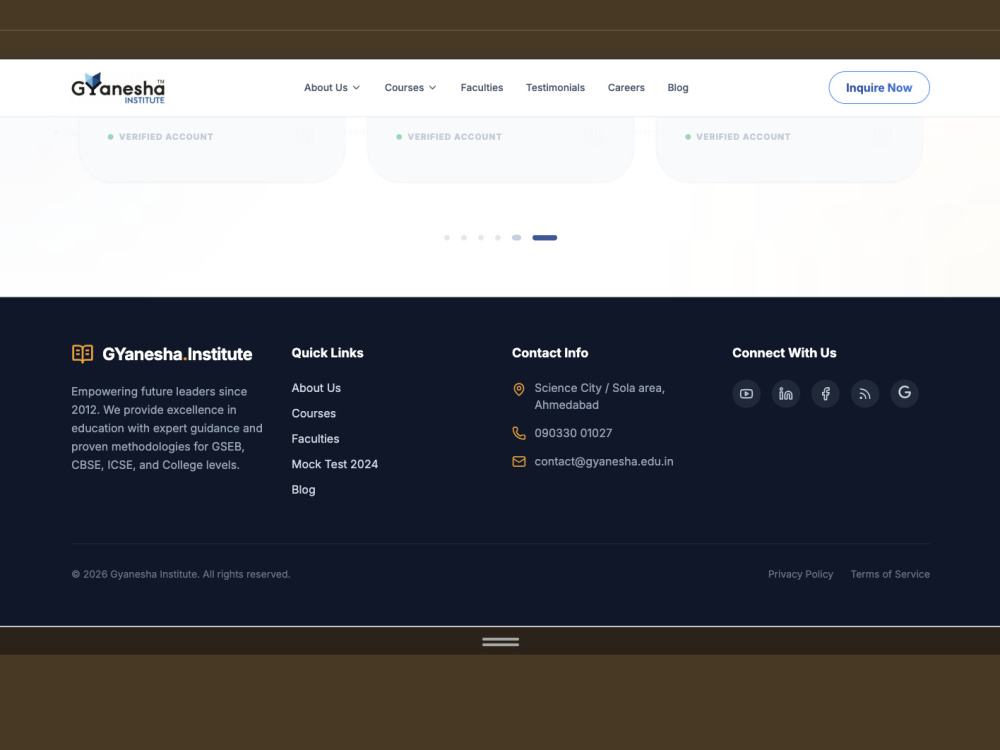Click the phone number 090330 01027
Screen dimensions: 1000x750
573,433
